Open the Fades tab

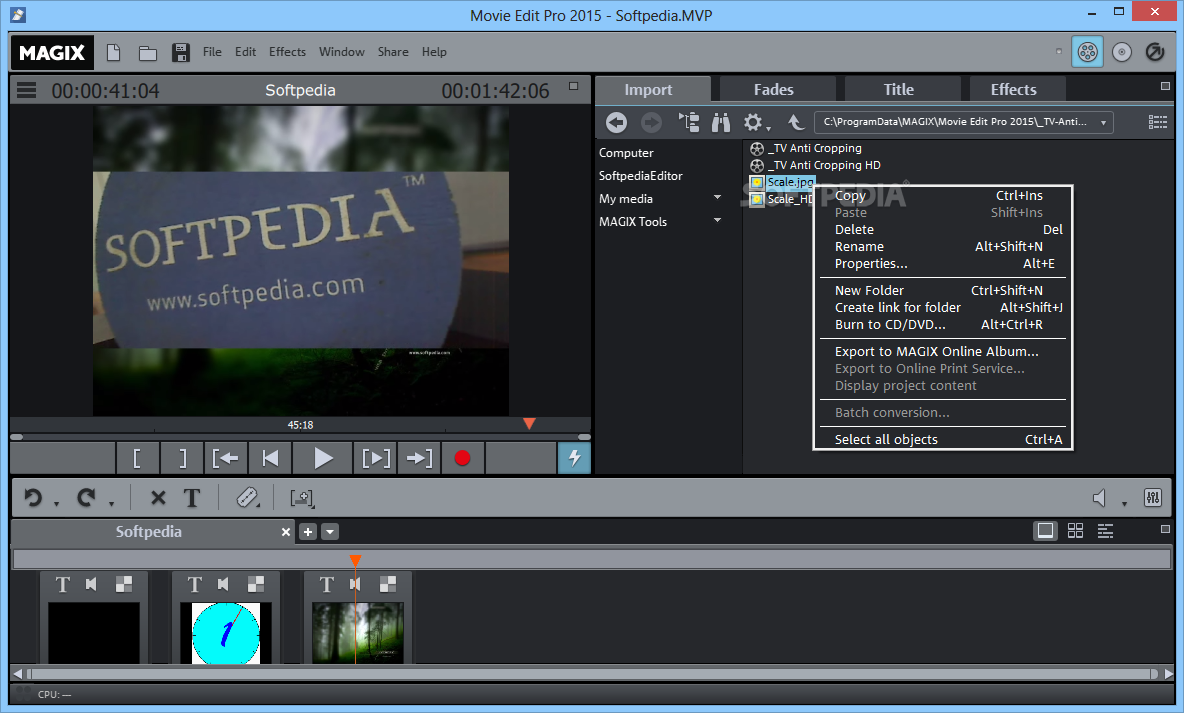pyautogui.click(x=774, y=89)
